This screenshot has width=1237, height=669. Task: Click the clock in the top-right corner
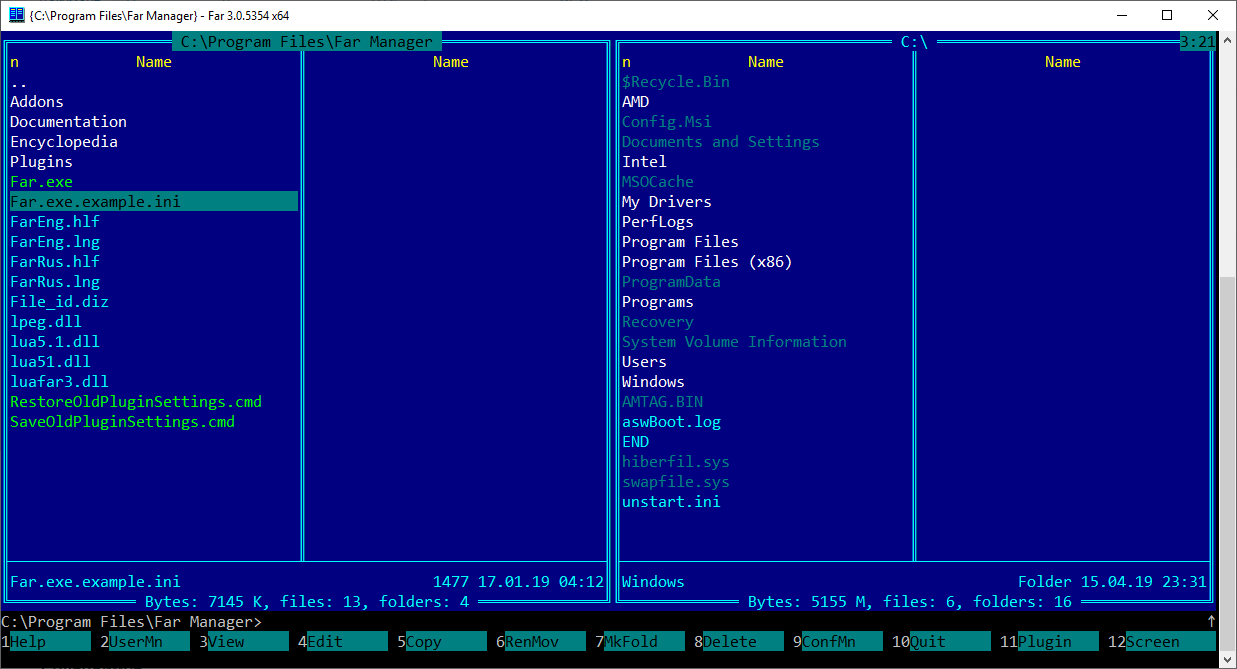pyautogui.click(x=1198, y=42)
